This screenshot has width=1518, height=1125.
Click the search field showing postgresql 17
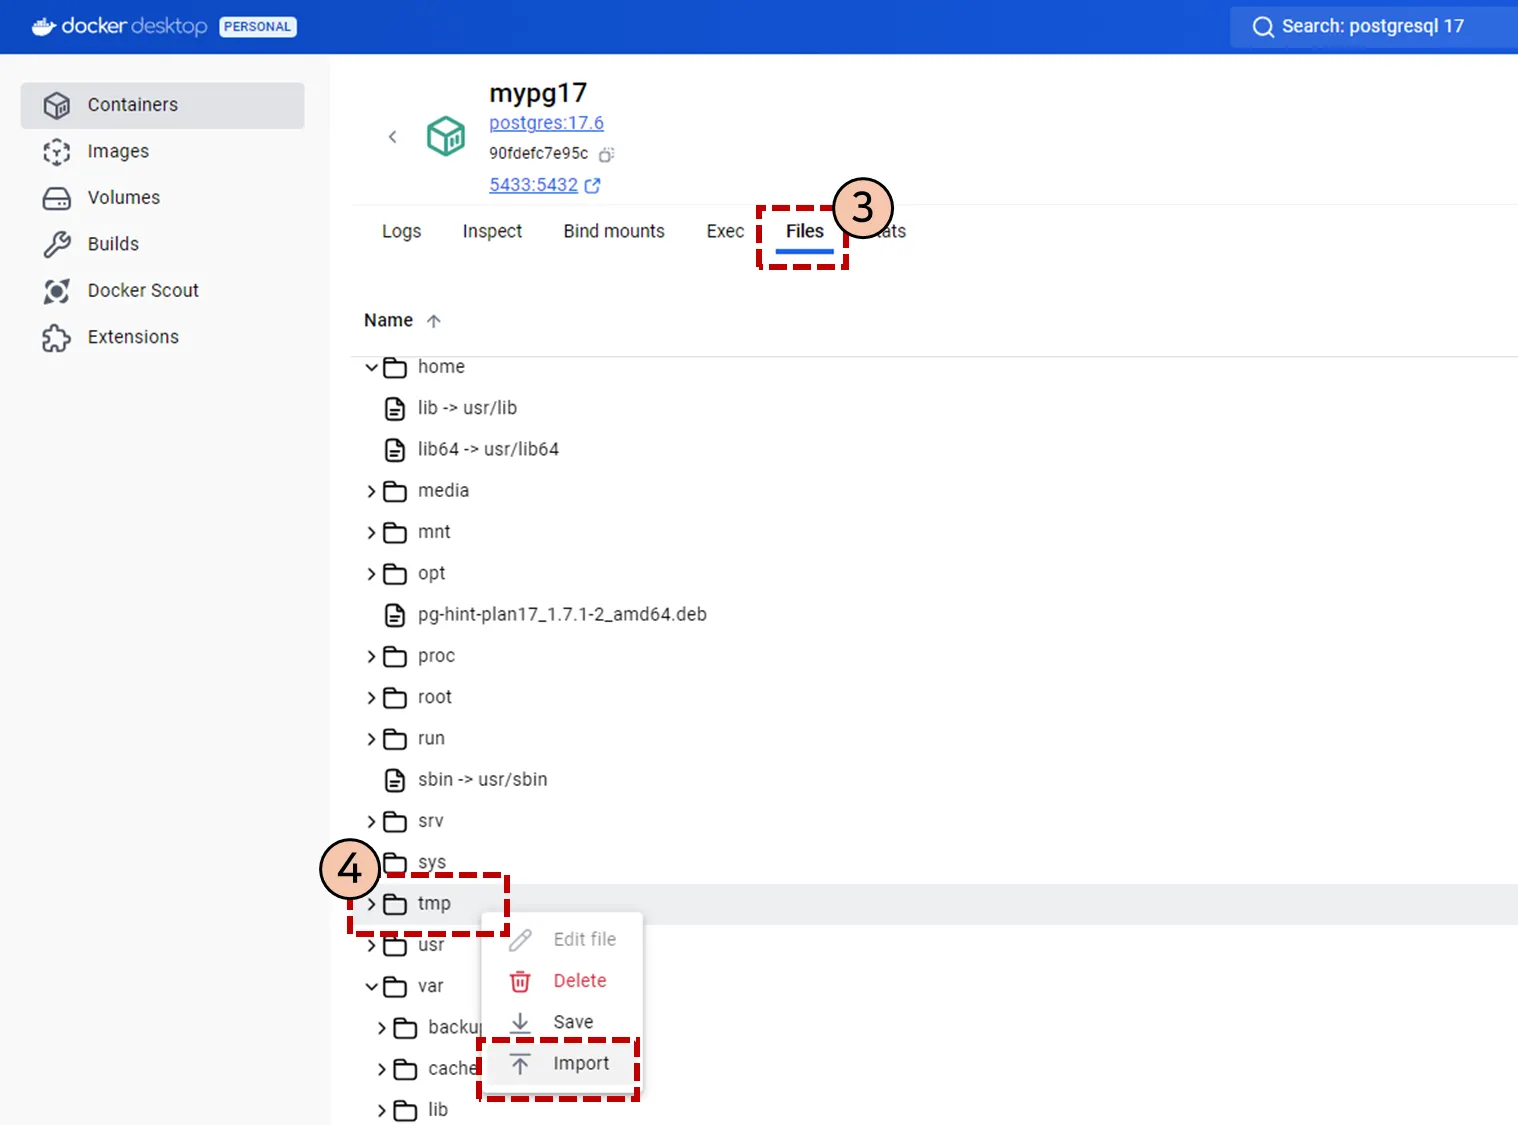1374,27
